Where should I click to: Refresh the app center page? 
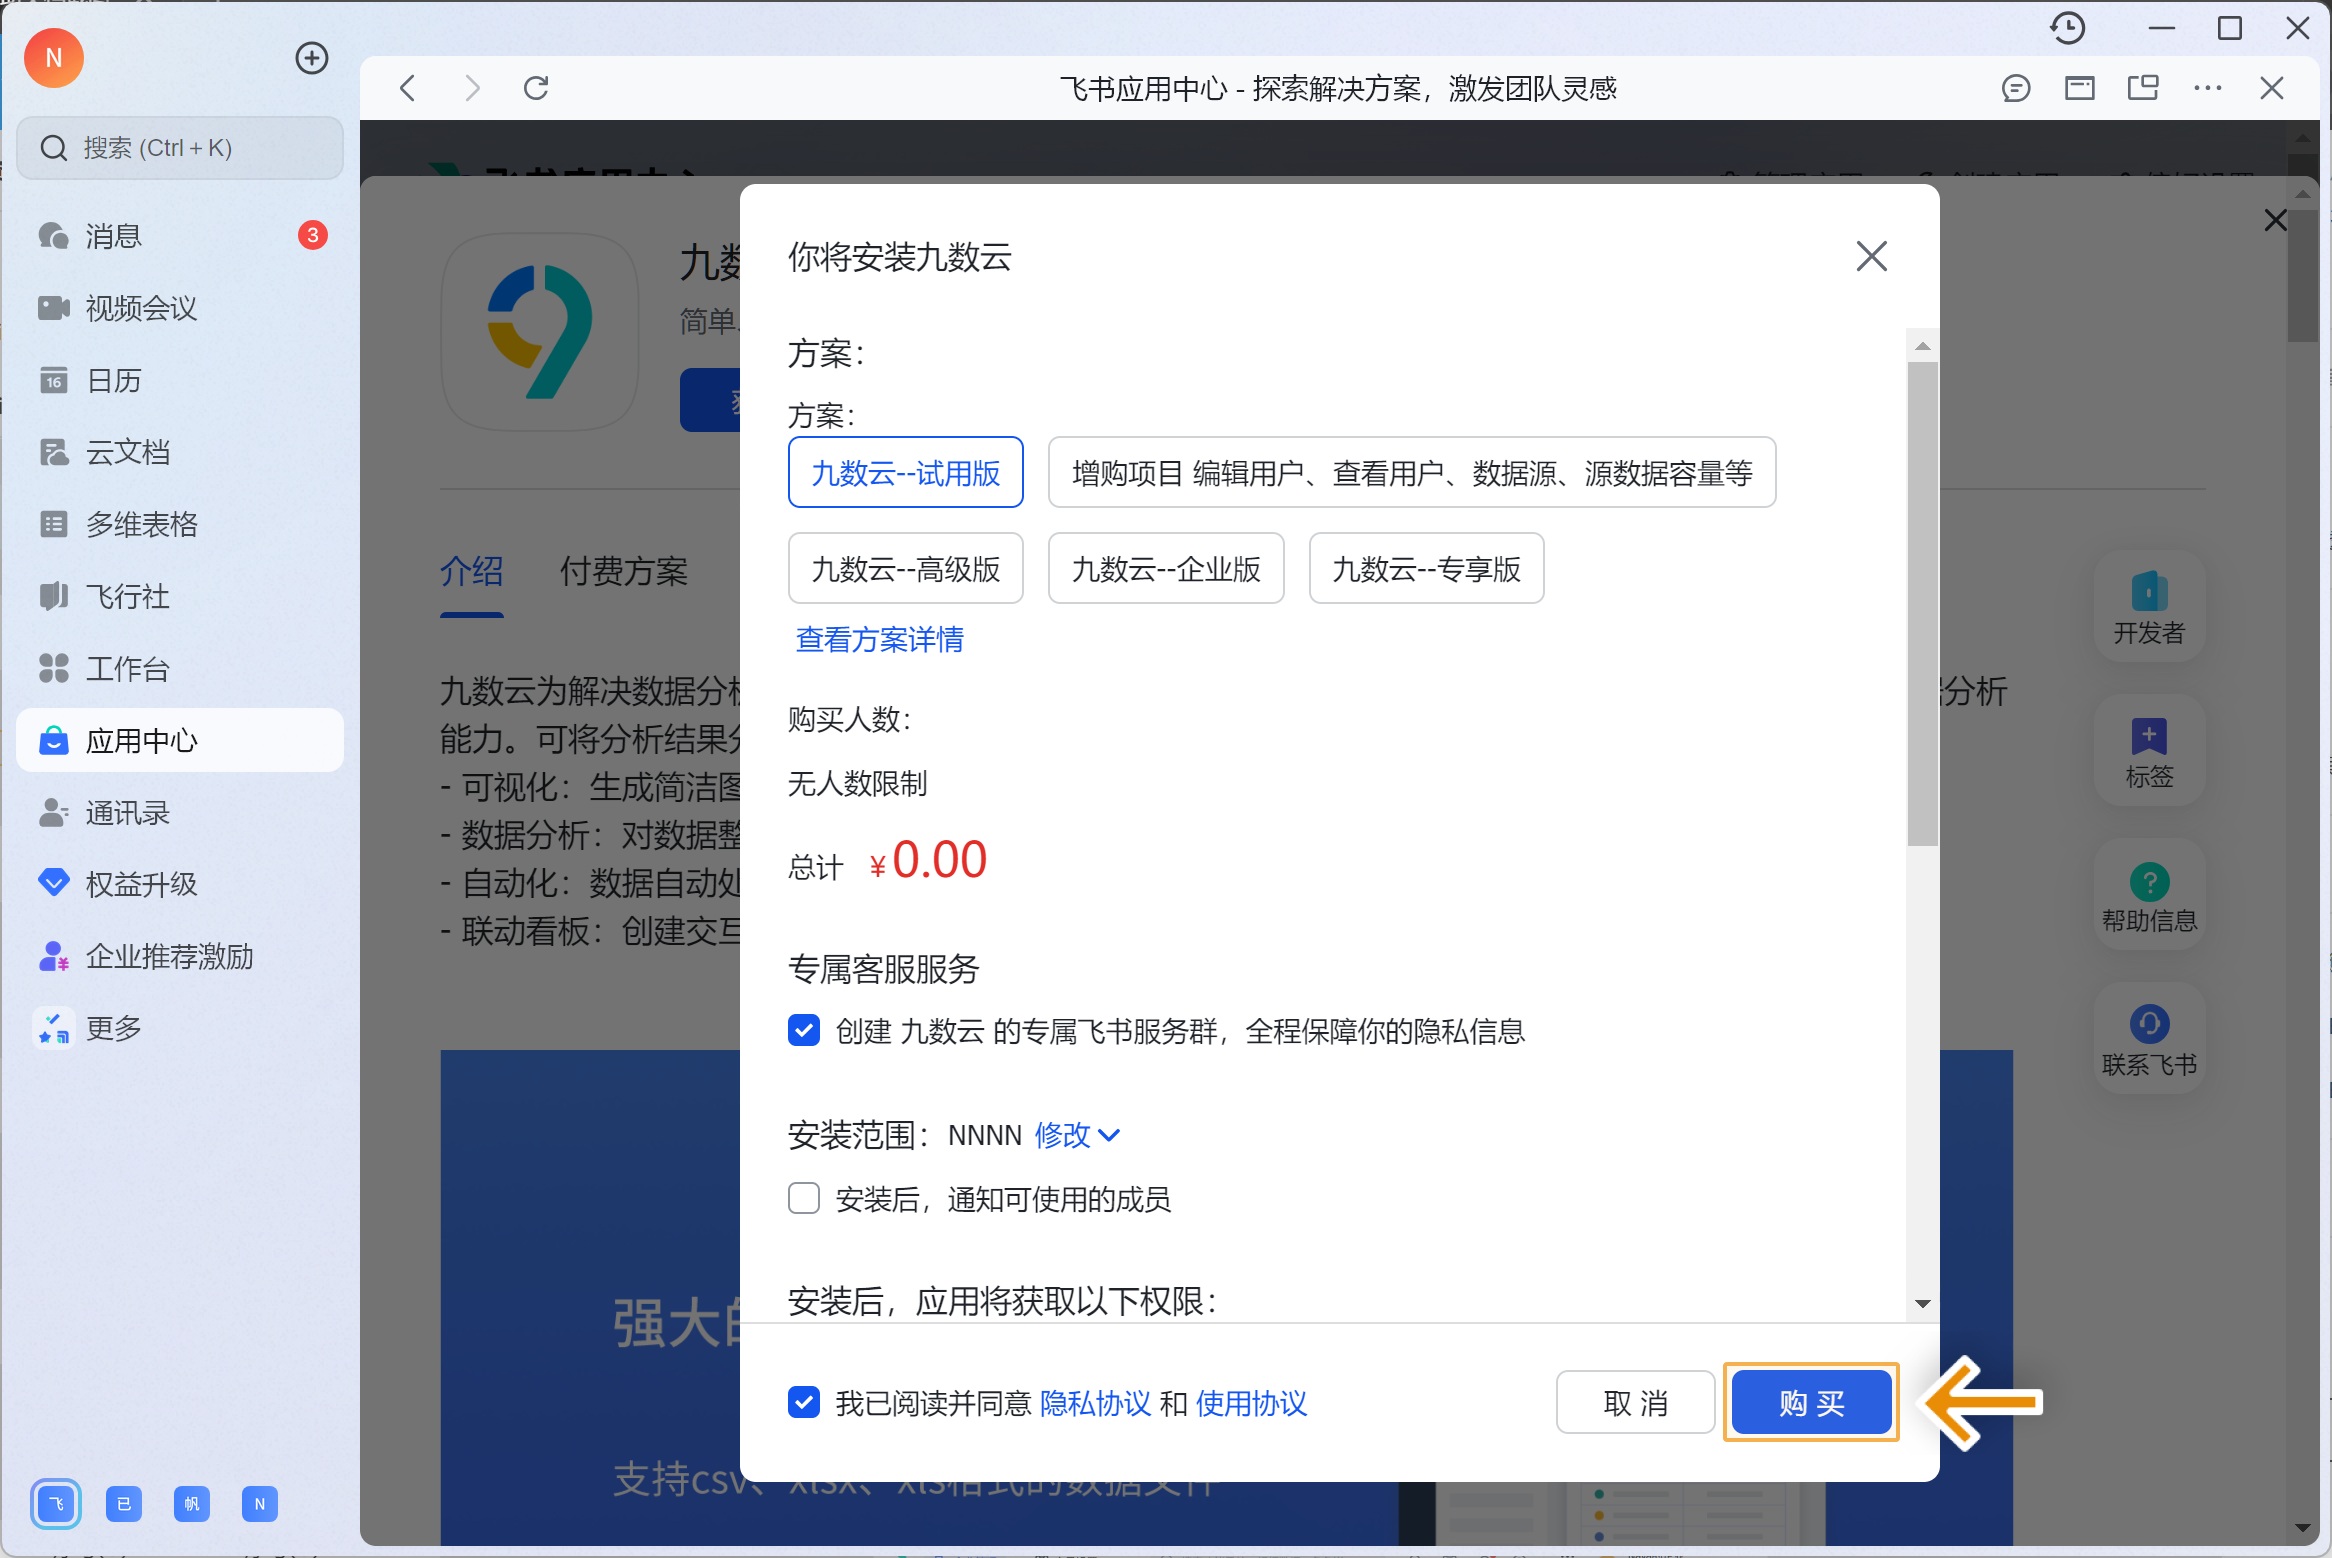[536, 88]
